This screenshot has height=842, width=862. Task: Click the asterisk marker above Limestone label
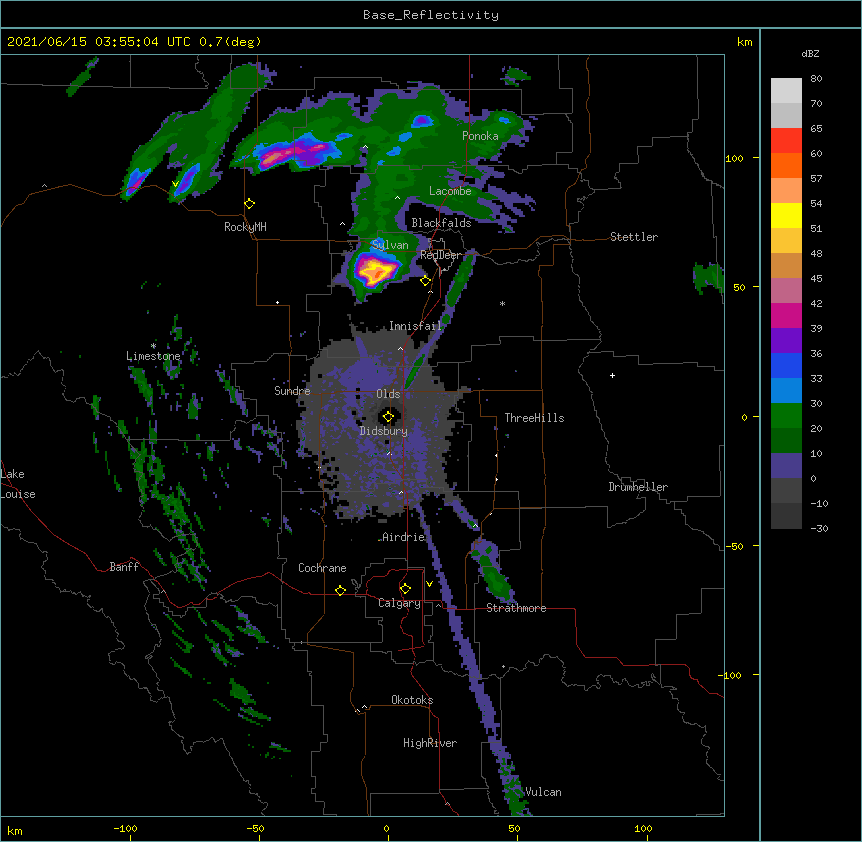[x=153, y=346]
